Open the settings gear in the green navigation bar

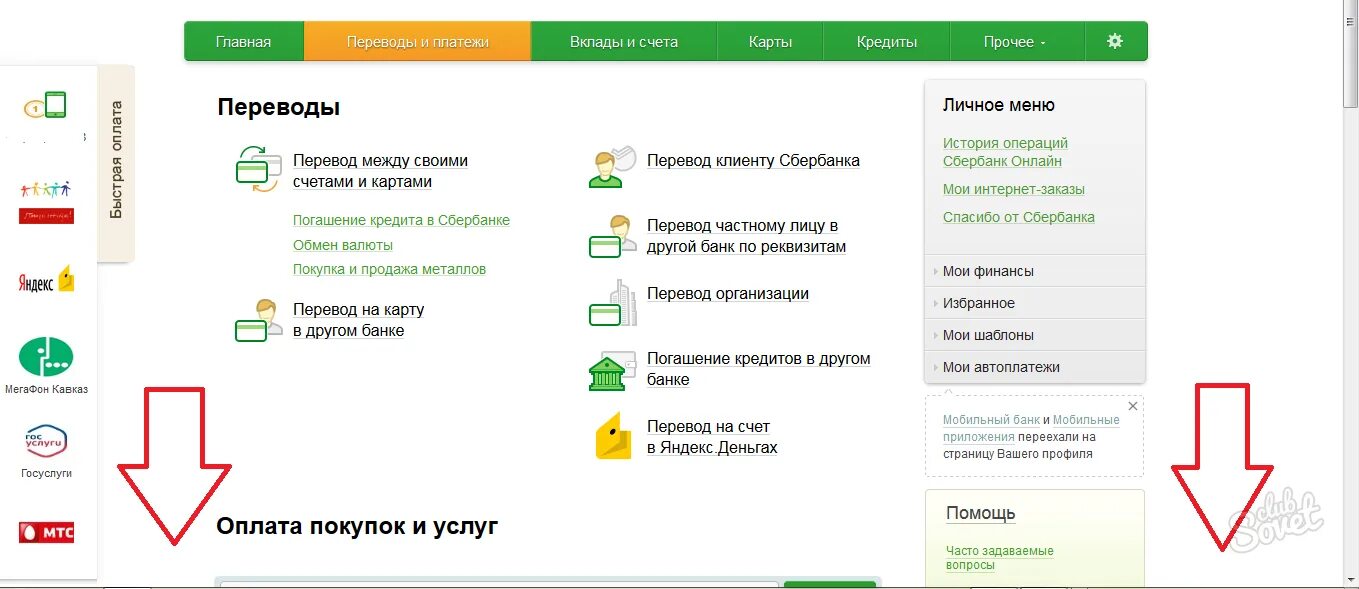pos(1115,42)
